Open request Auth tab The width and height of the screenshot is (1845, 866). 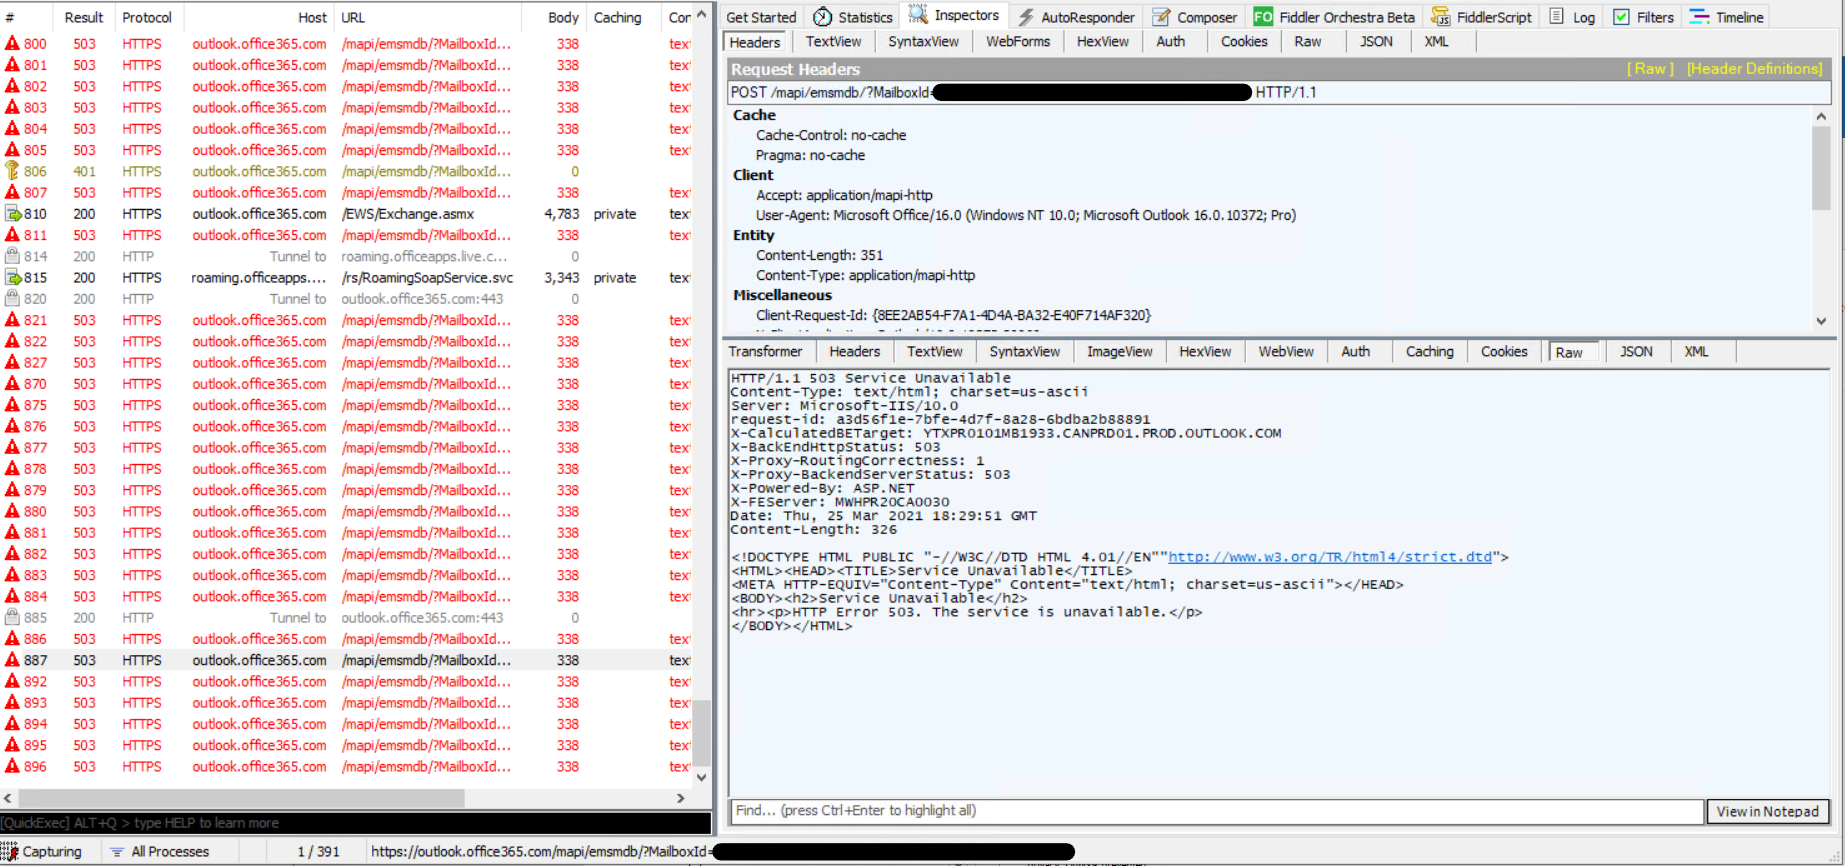[x=1170, y=42]
